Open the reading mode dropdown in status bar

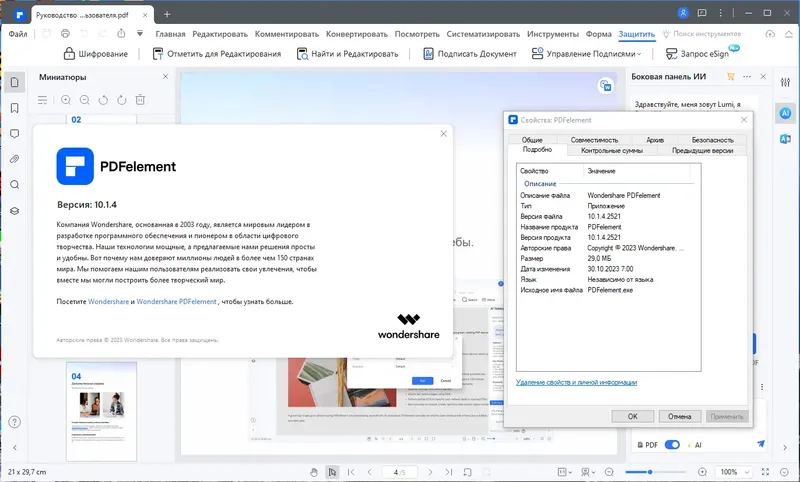(588, 472)
